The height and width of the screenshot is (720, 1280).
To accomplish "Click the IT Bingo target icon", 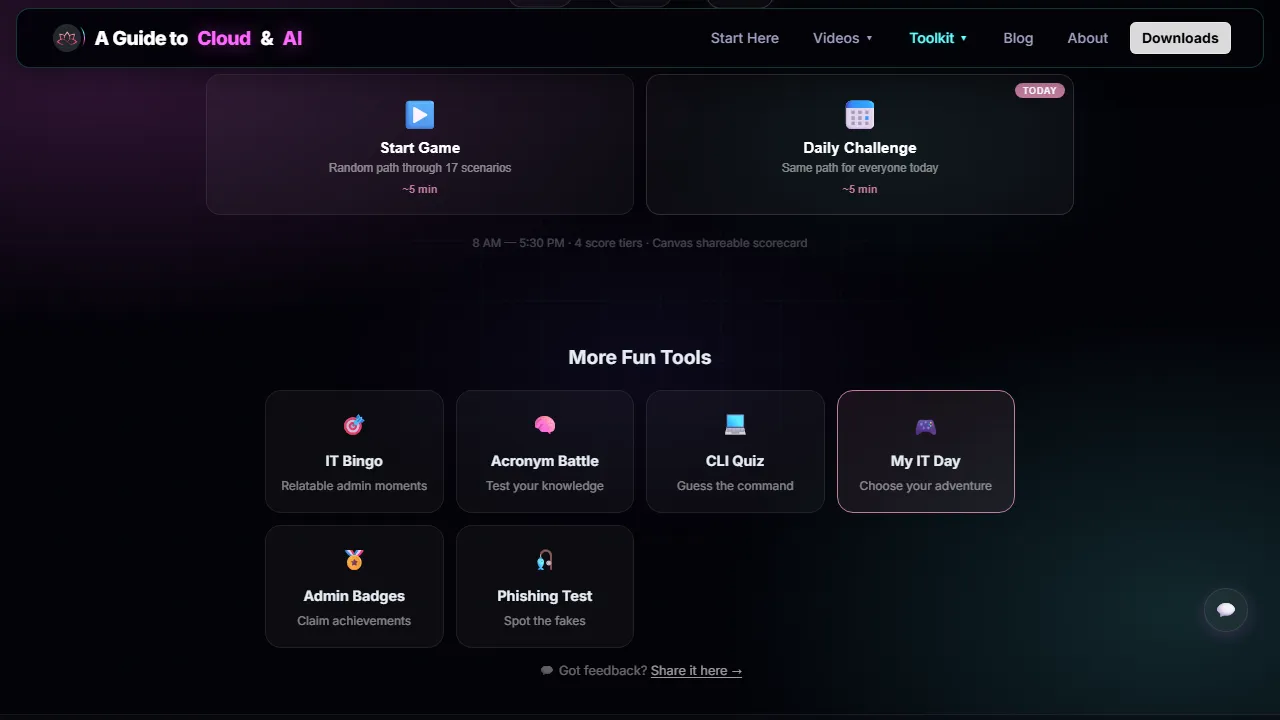I will pyautogui.click(x=354, y=425).
